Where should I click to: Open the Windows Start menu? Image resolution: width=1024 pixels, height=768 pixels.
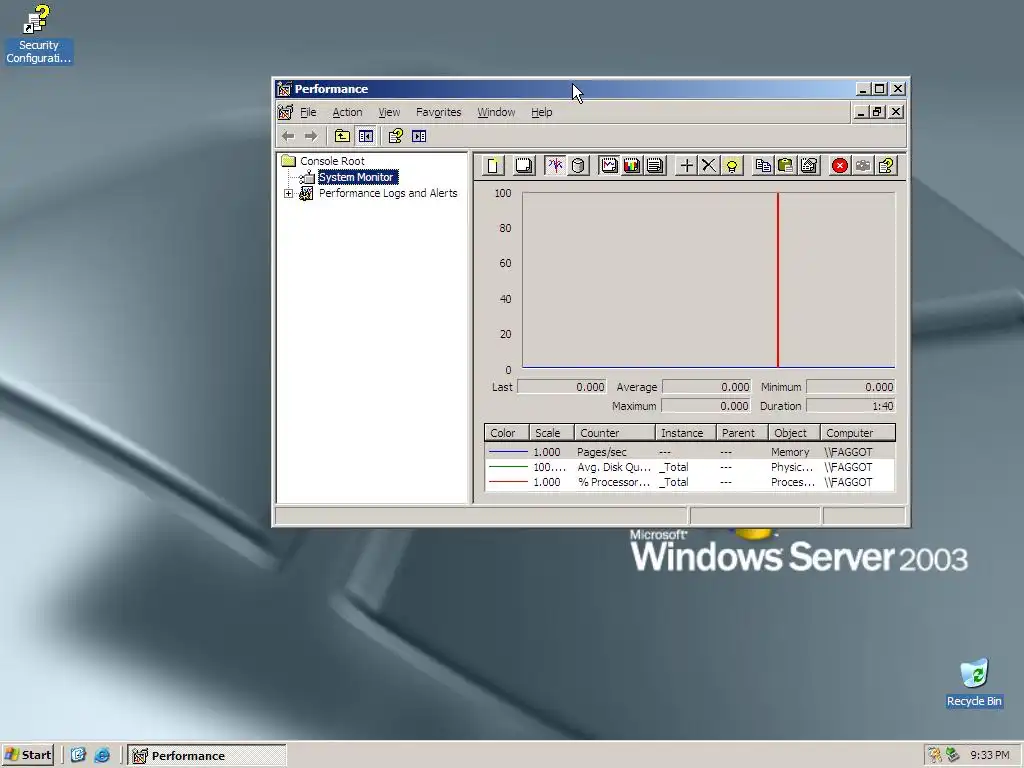tap(28, 756)
